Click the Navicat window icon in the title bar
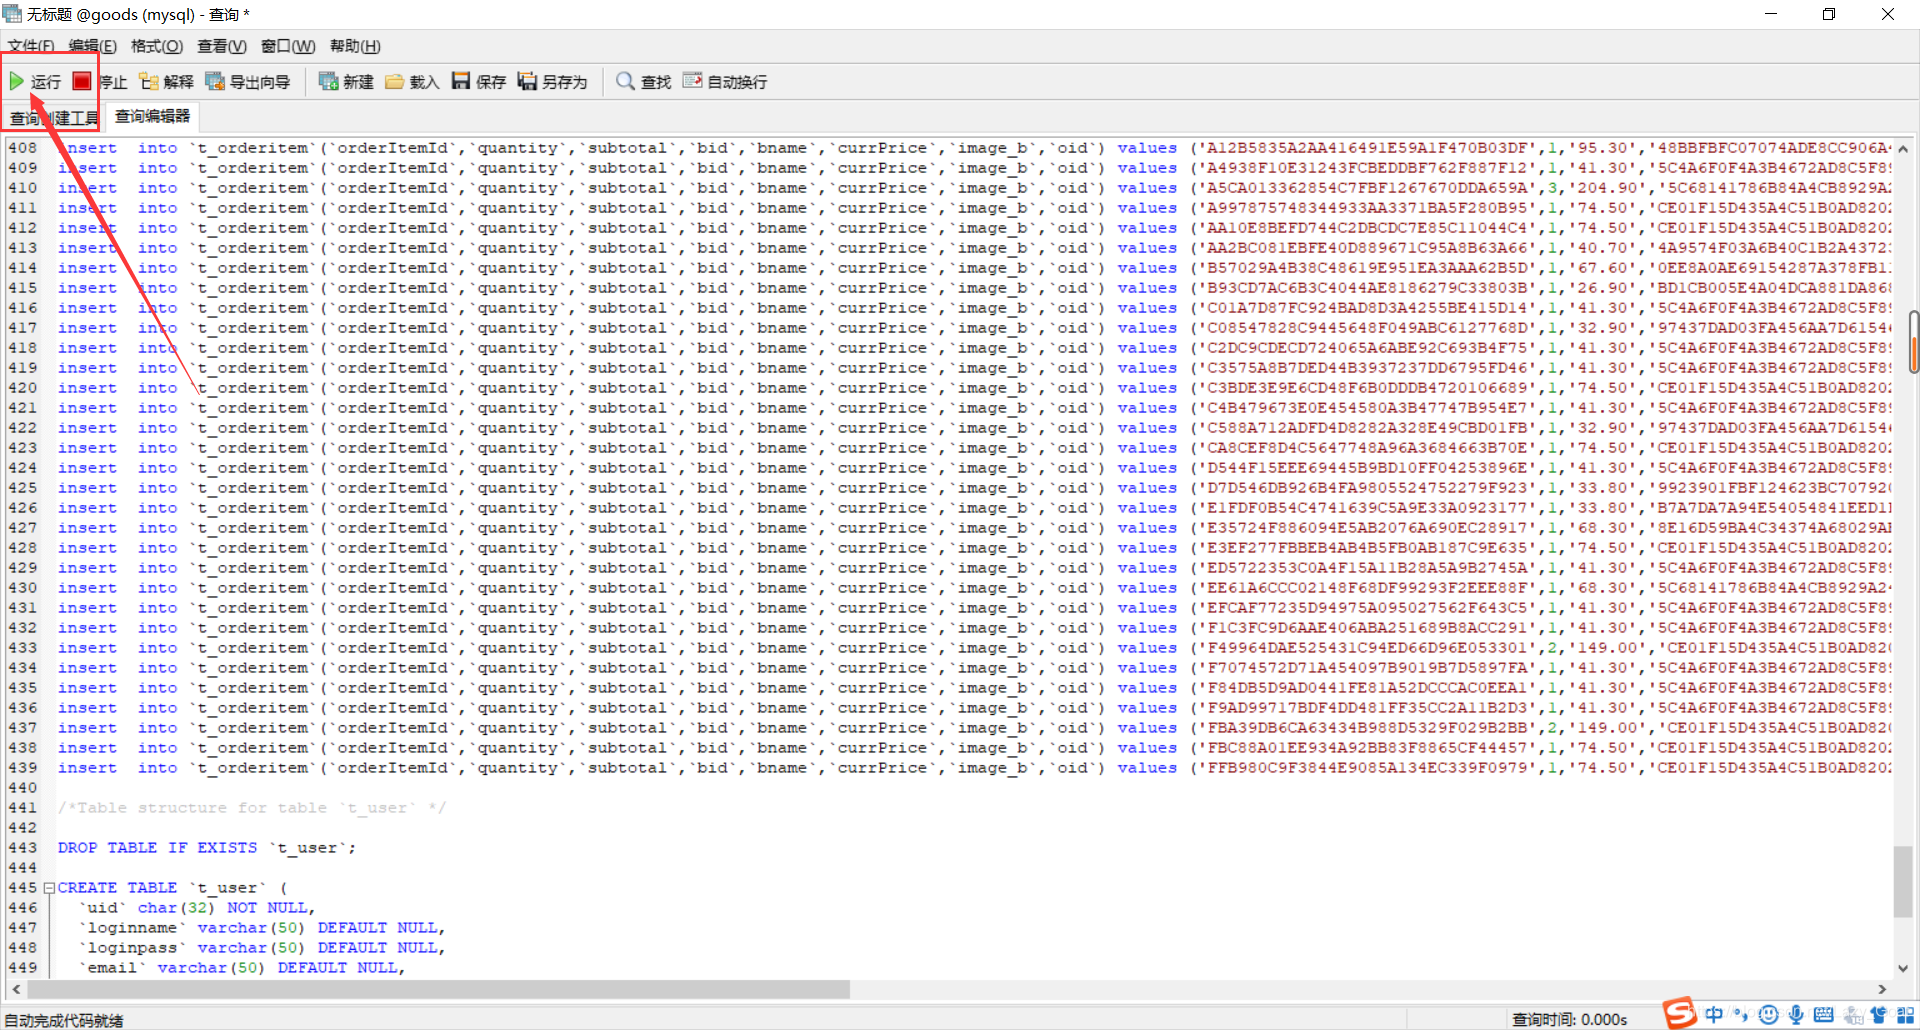The image size is (1920, 1030). tap(12, 14)
